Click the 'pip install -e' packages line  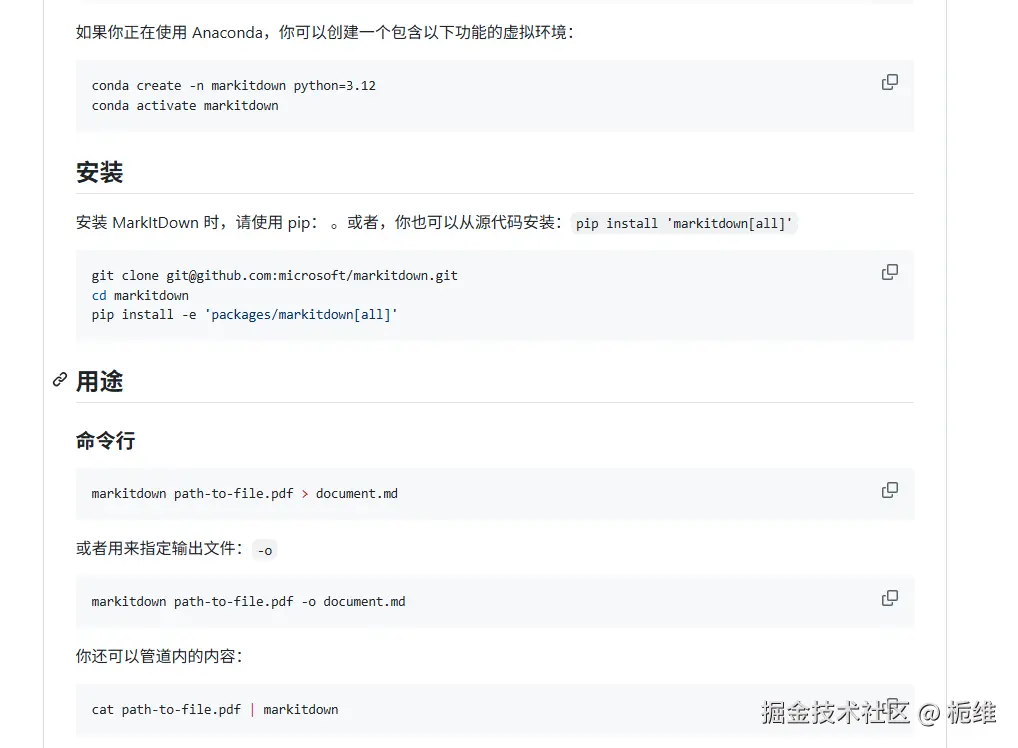pos(245,315)
